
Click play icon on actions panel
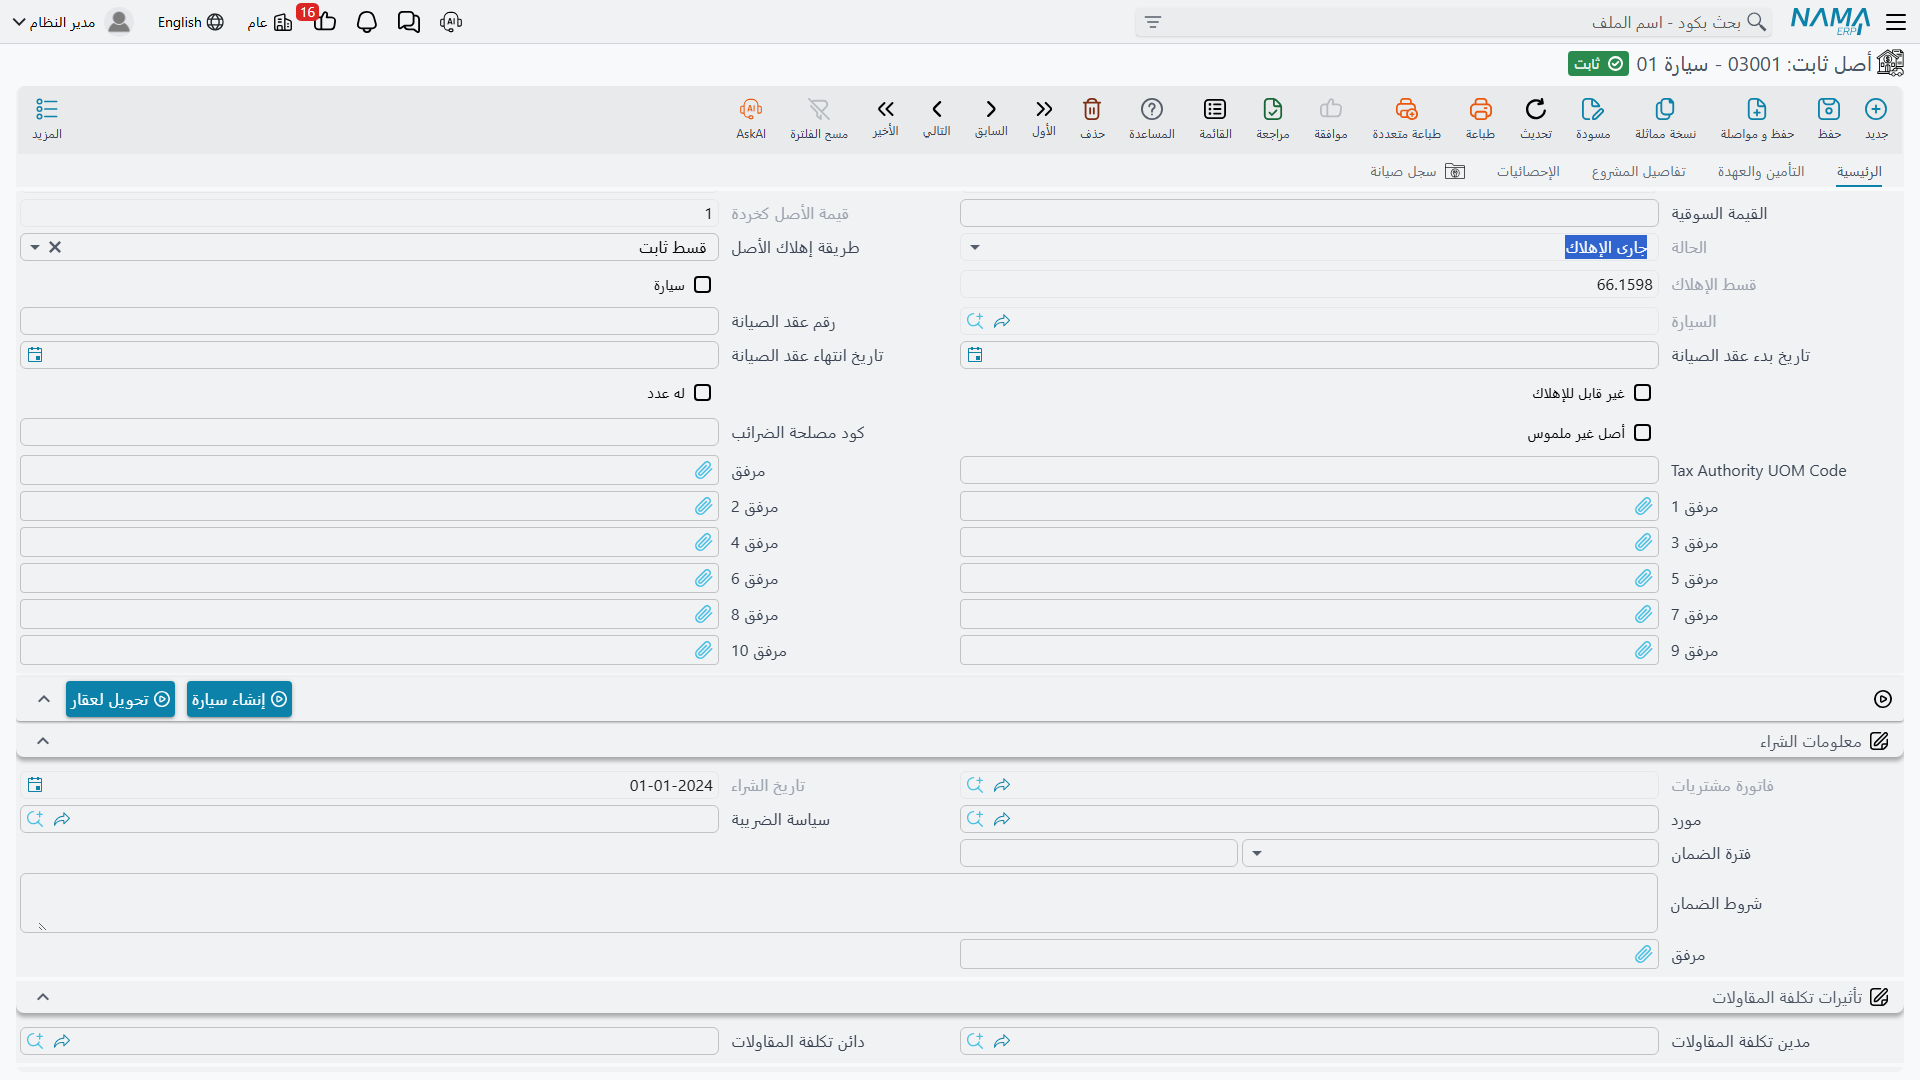[x=1883, y=699]
